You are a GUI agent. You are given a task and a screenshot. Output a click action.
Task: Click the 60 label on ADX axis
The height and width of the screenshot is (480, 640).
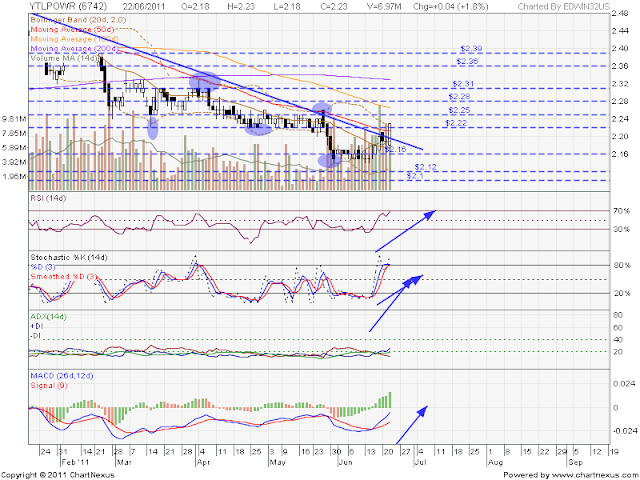point(618,328)
